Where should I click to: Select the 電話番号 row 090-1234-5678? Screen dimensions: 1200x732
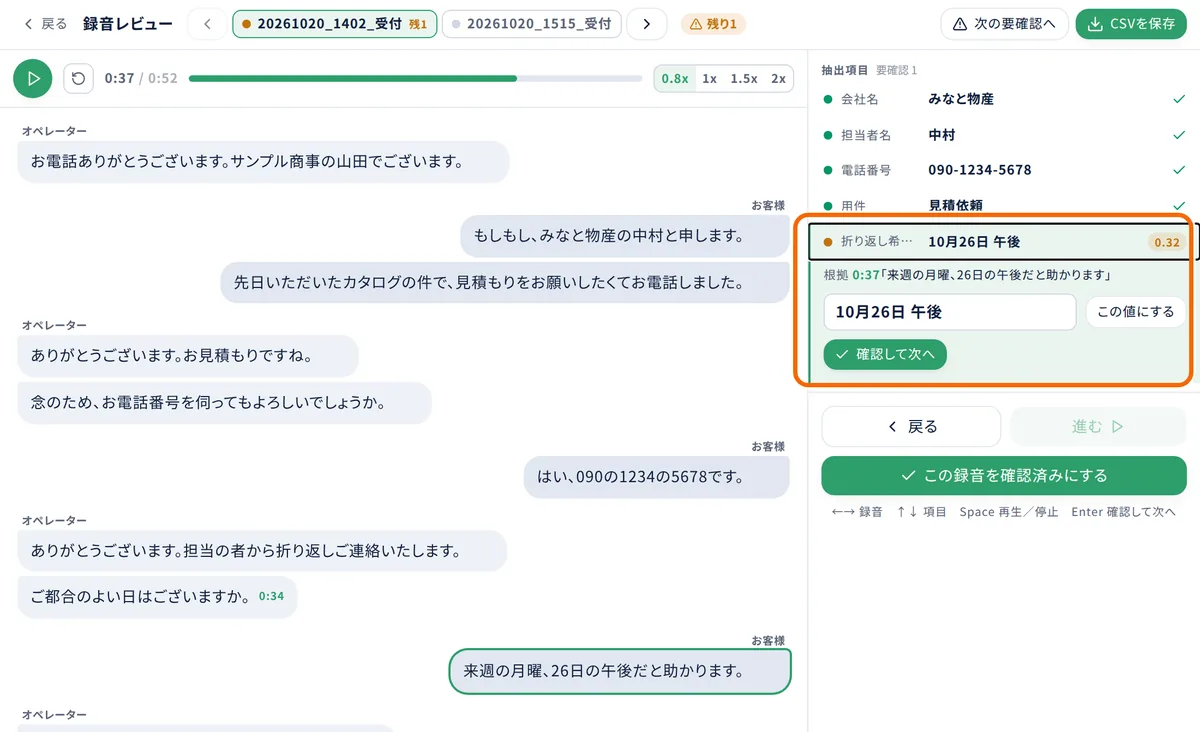(x=1004, y=170)
